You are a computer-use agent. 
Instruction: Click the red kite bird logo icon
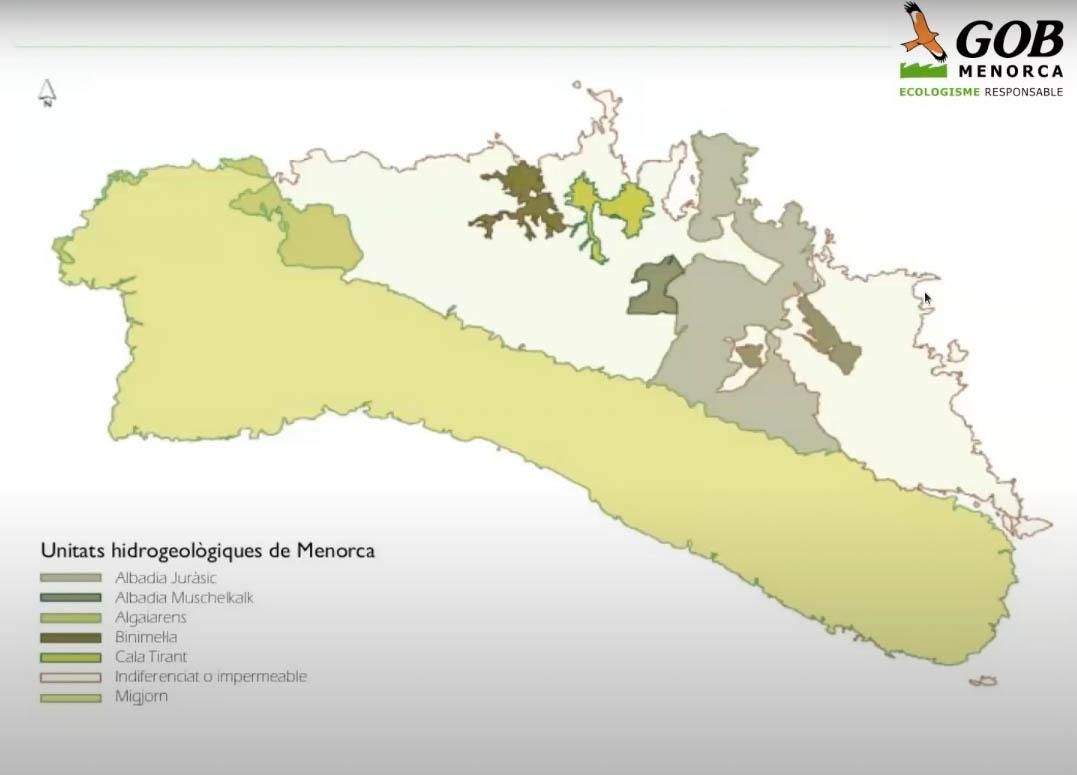click(923, 32)
